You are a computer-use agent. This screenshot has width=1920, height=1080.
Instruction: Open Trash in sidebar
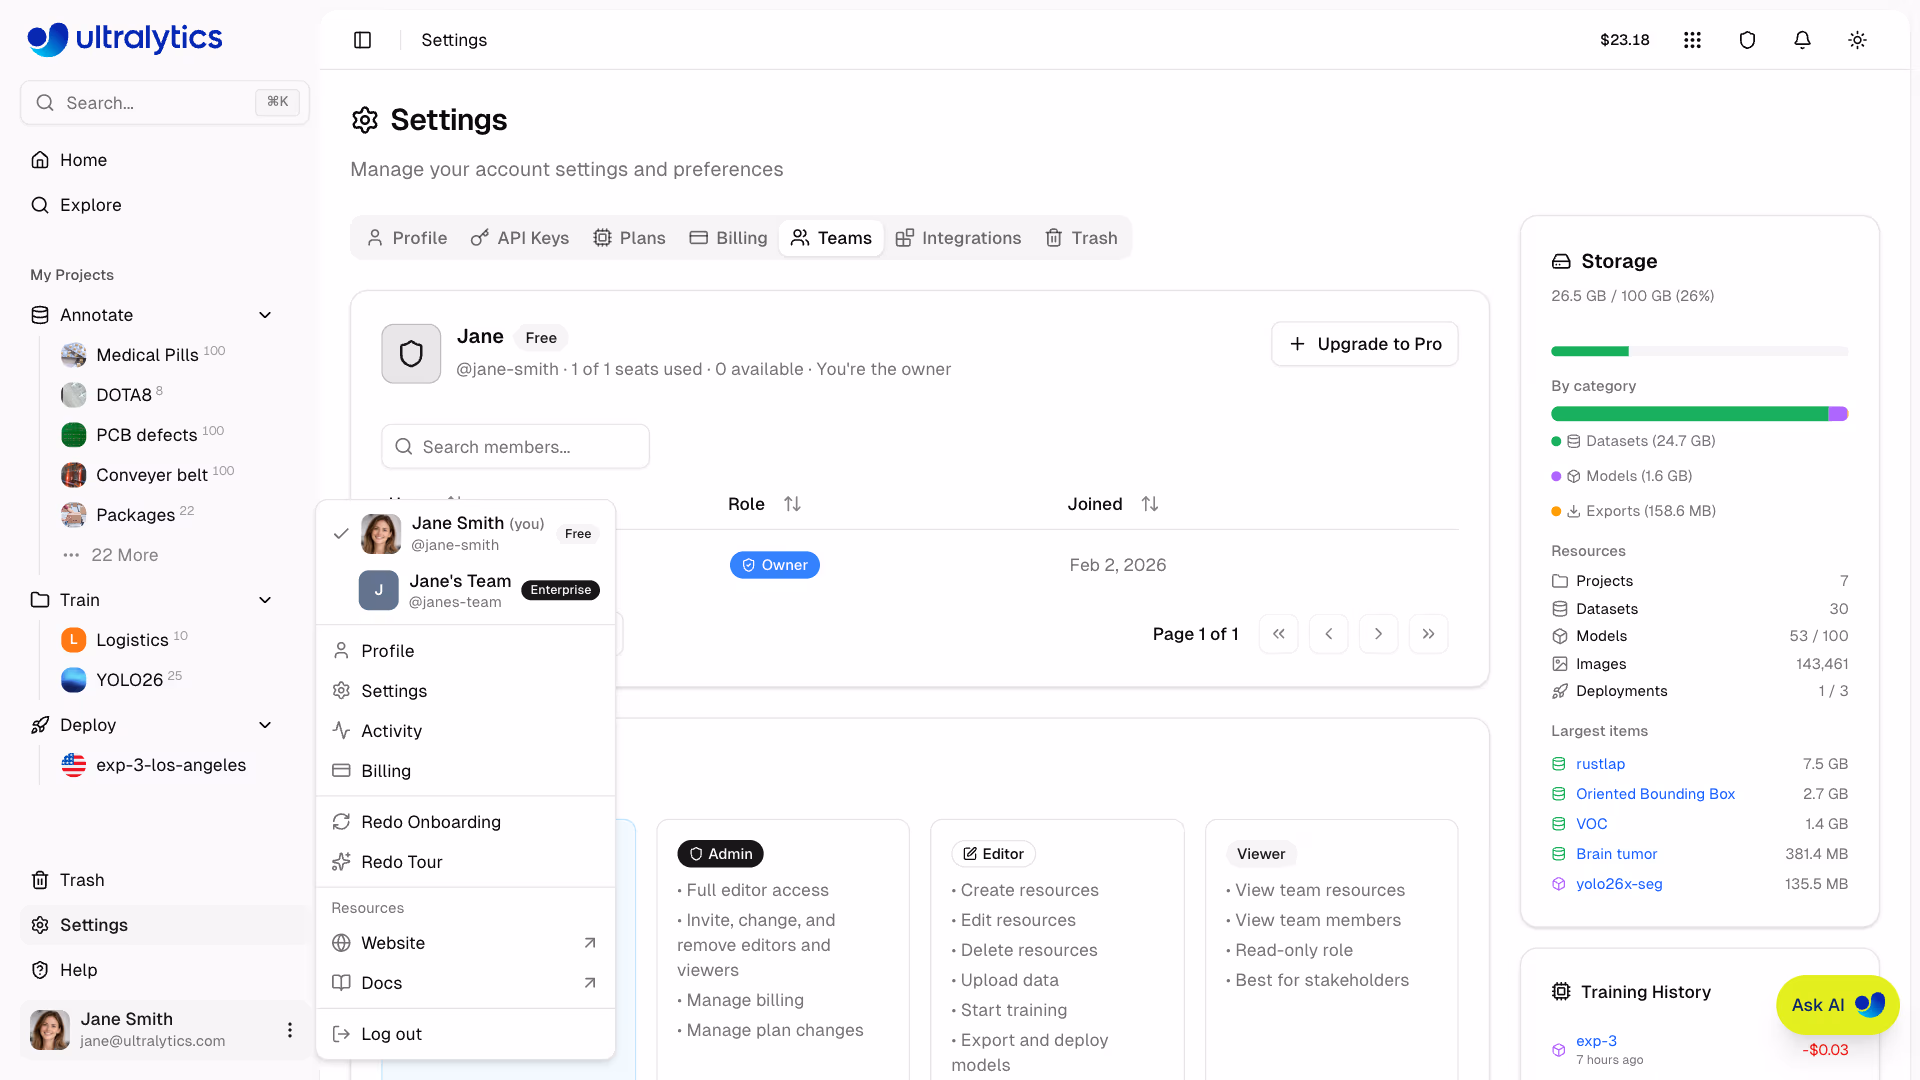(165, 880)
